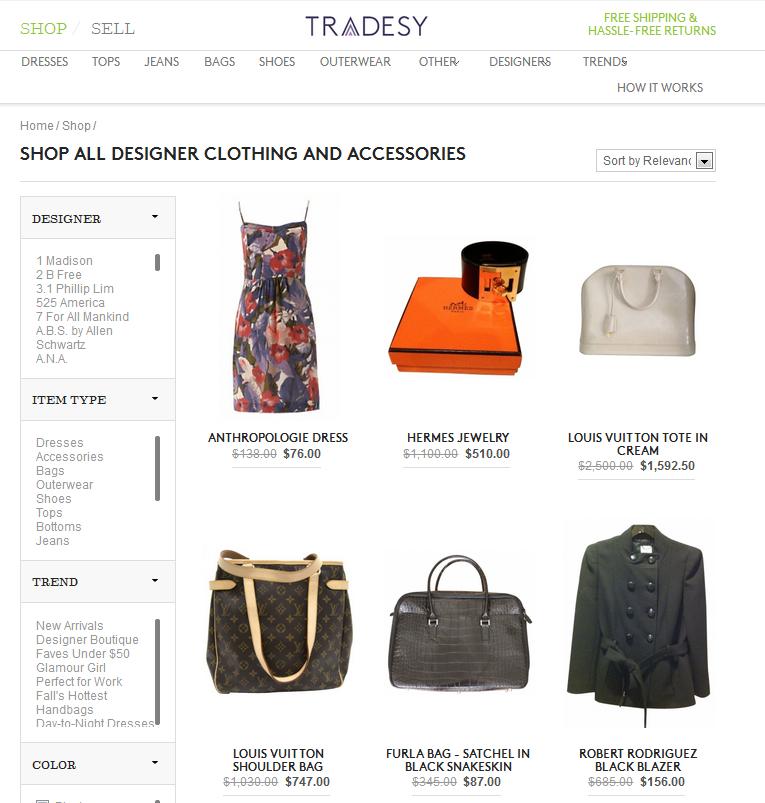The image size is (765, 803).
Task: Collapse the Designer filter section
Action: coord(98,218)
